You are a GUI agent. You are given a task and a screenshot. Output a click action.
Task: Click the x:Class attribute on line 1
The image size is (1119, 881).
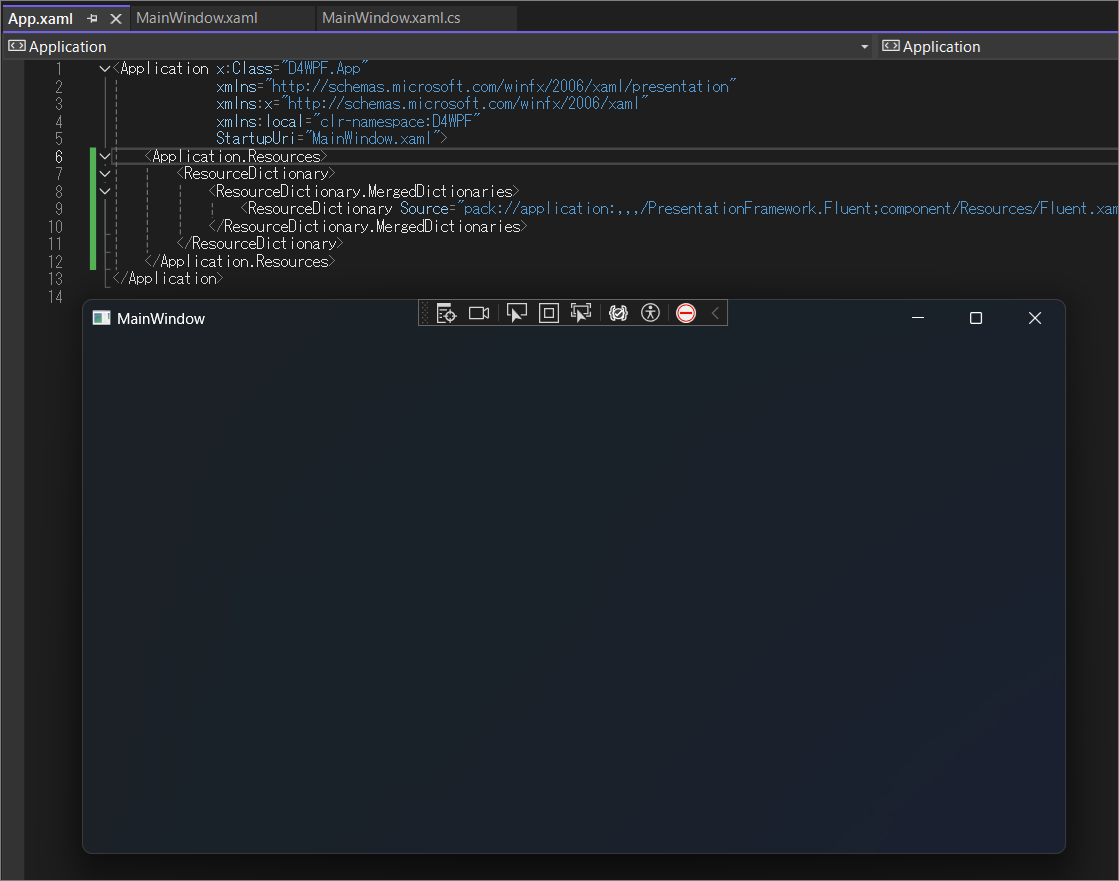(x=245, y=68)
